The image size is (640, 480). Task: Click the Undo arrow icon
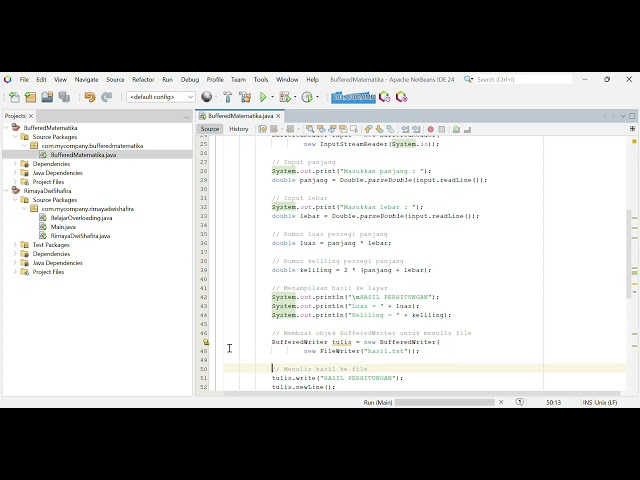(x=90, y=97)
